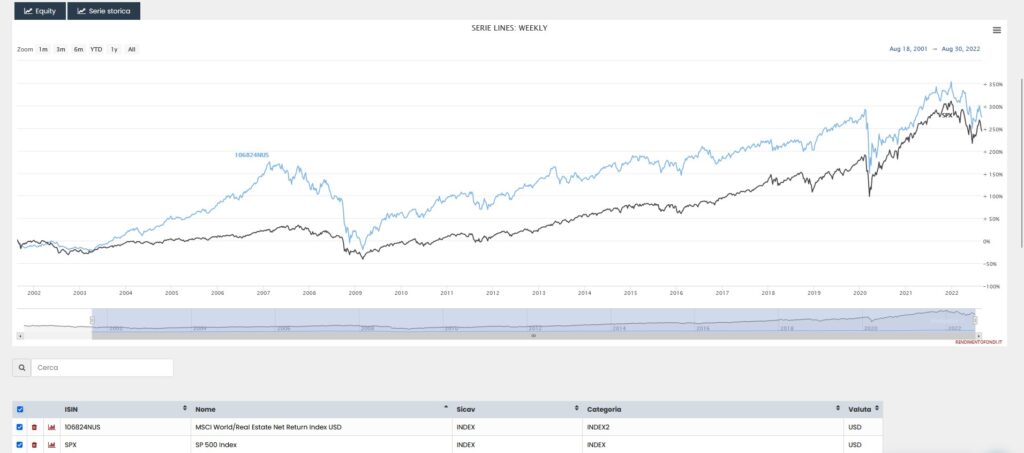Sort the table by Nome column
This screenshot has height=453, width=1024.
[x=445, y=409]
